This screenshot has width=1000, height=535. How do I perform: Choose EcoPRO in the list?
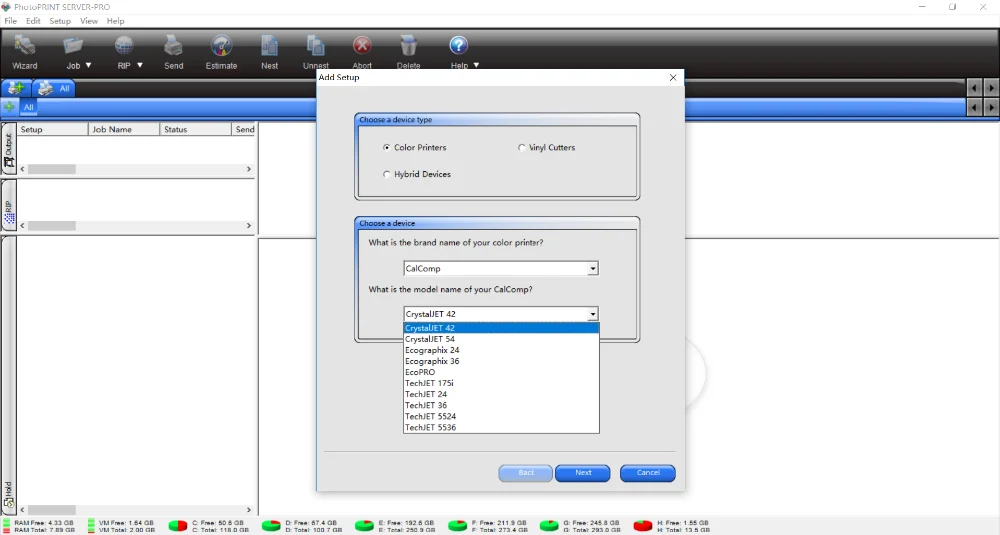(501, 372)
